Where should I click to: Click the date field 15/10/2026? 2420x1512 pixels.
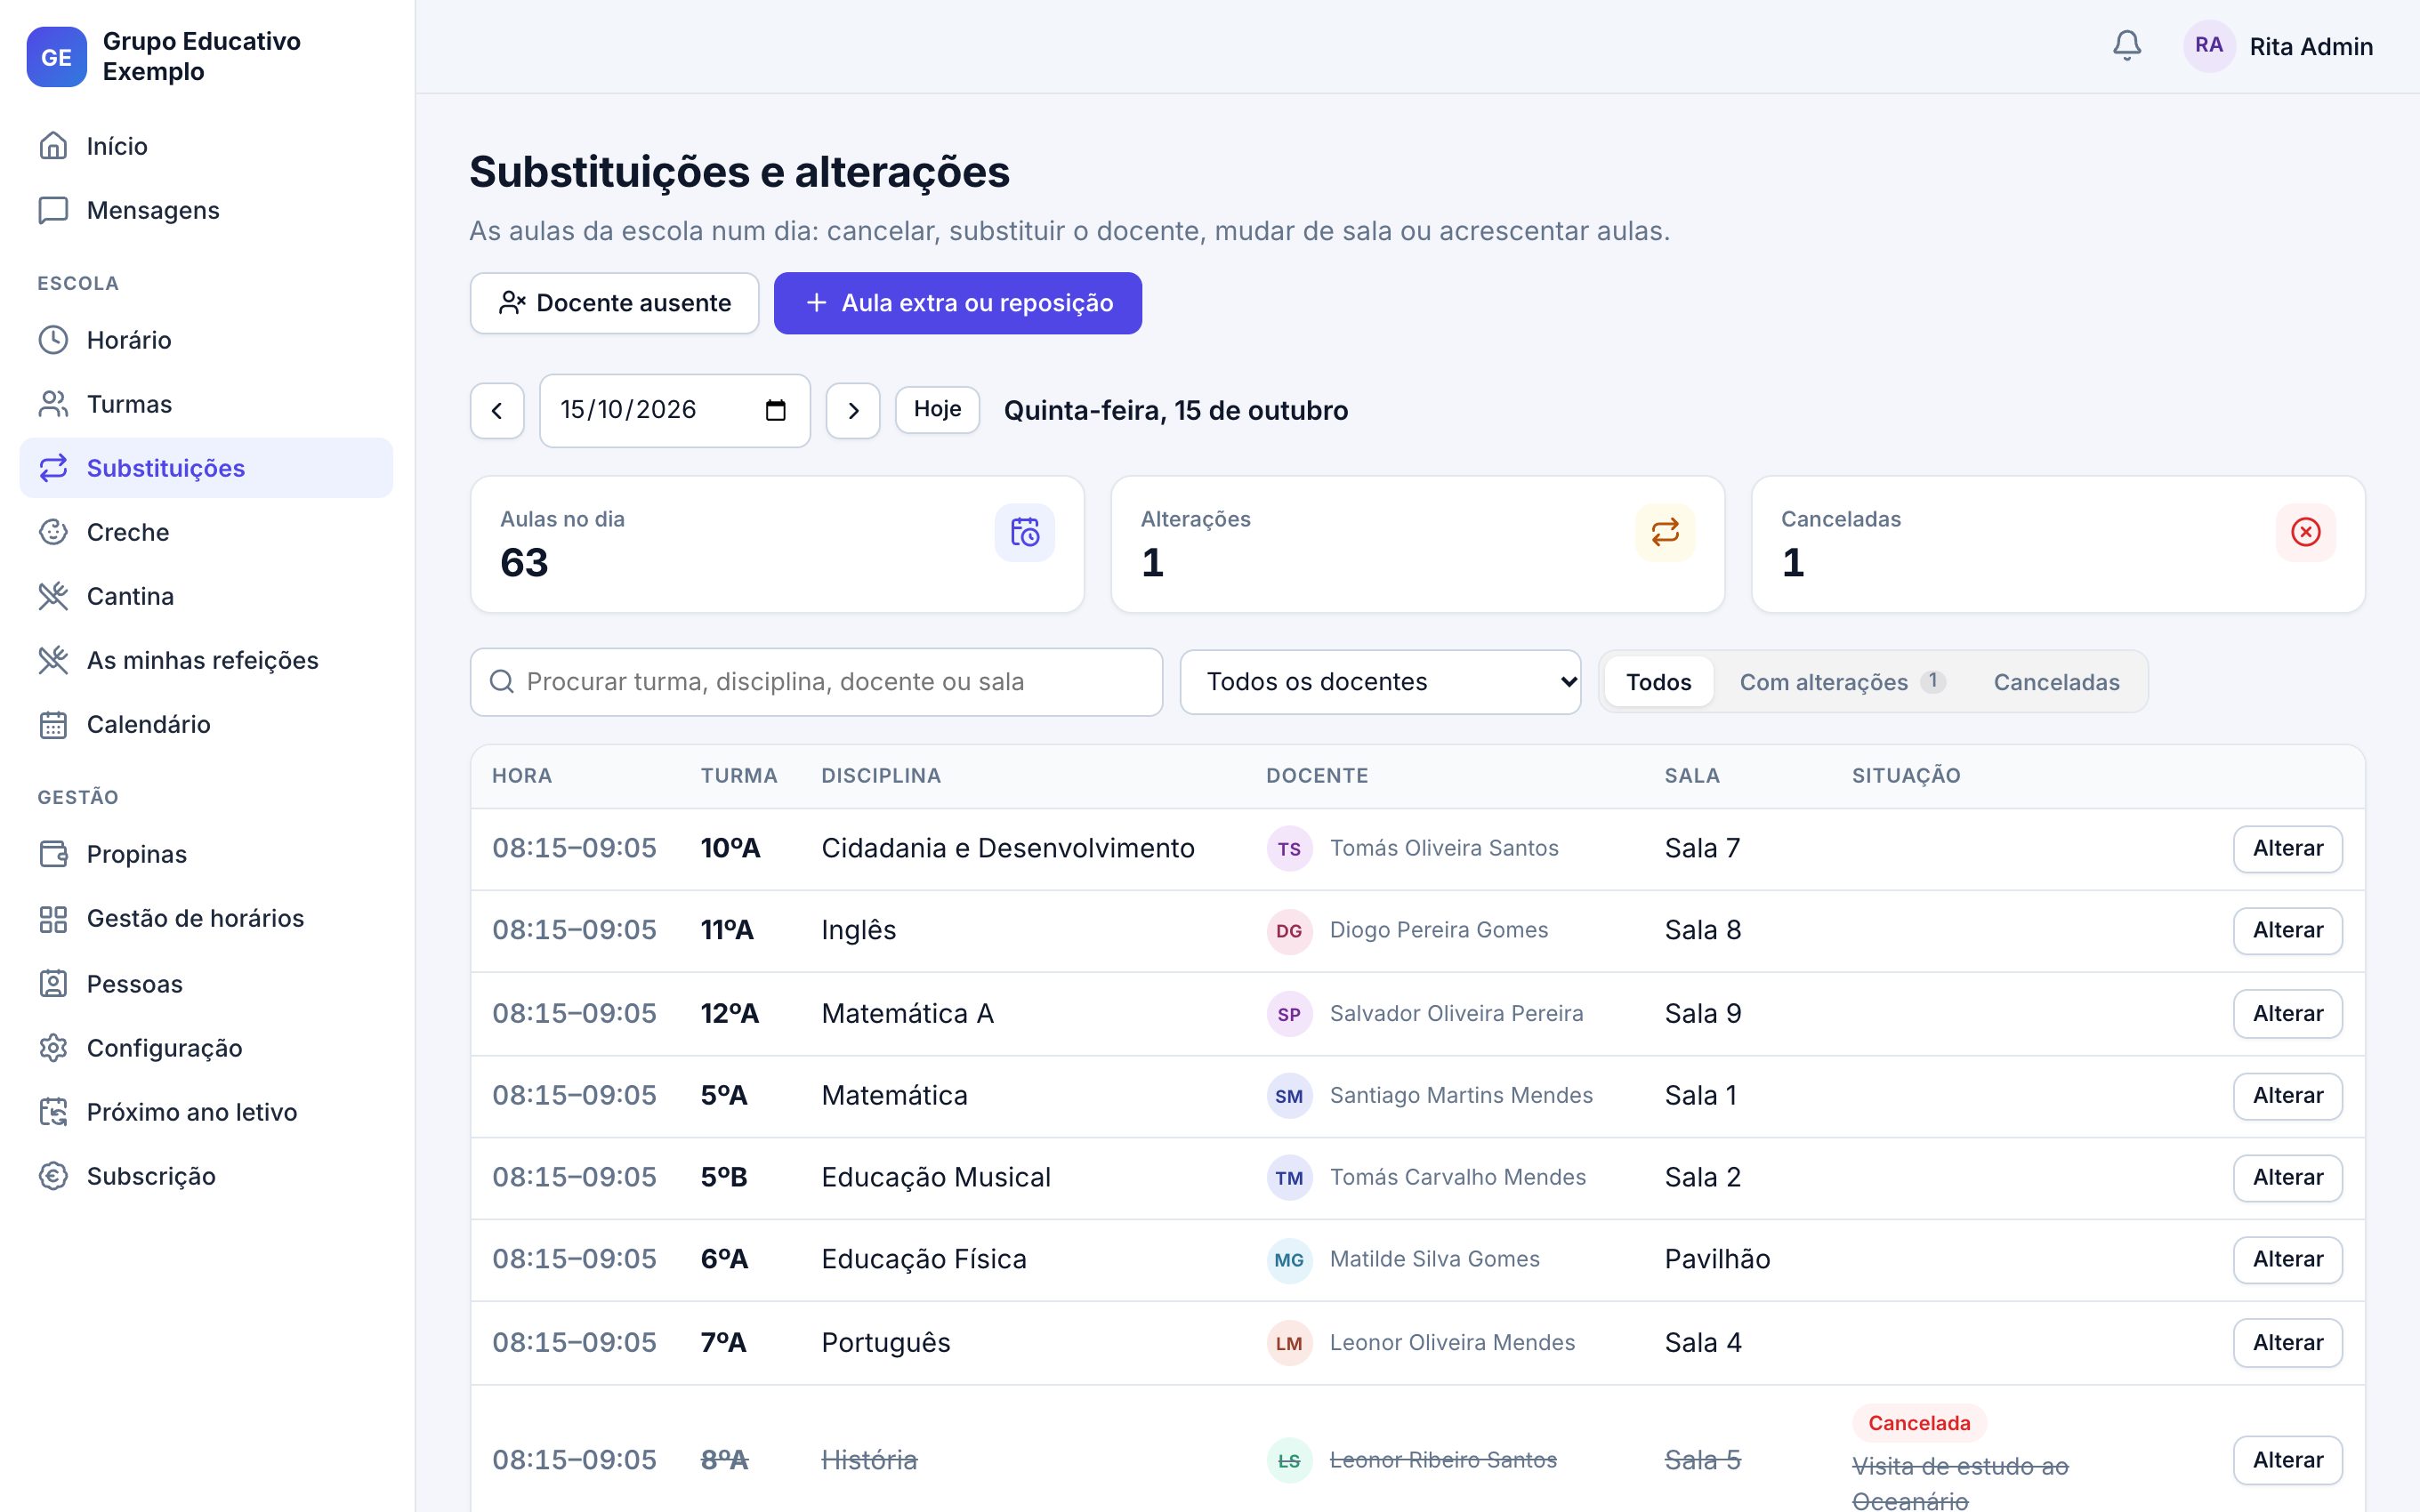(x=675, y=410)
